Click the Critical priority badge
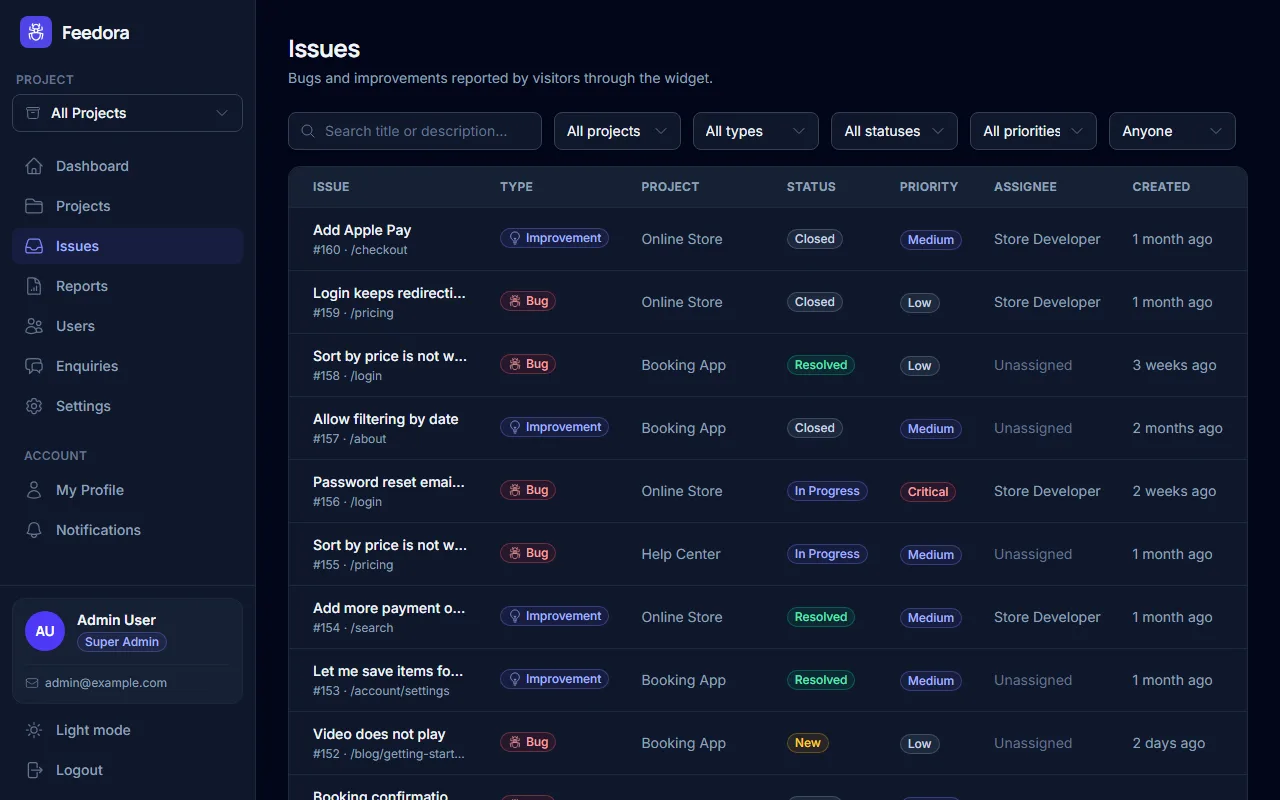 (x=927, y=491)
